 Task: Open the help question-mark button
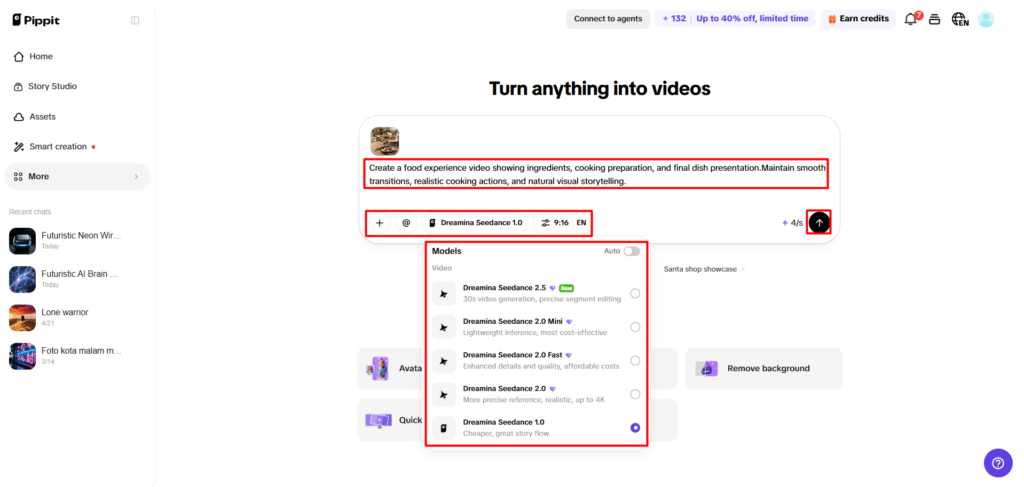pyautogui.click(x=997, y=463)
